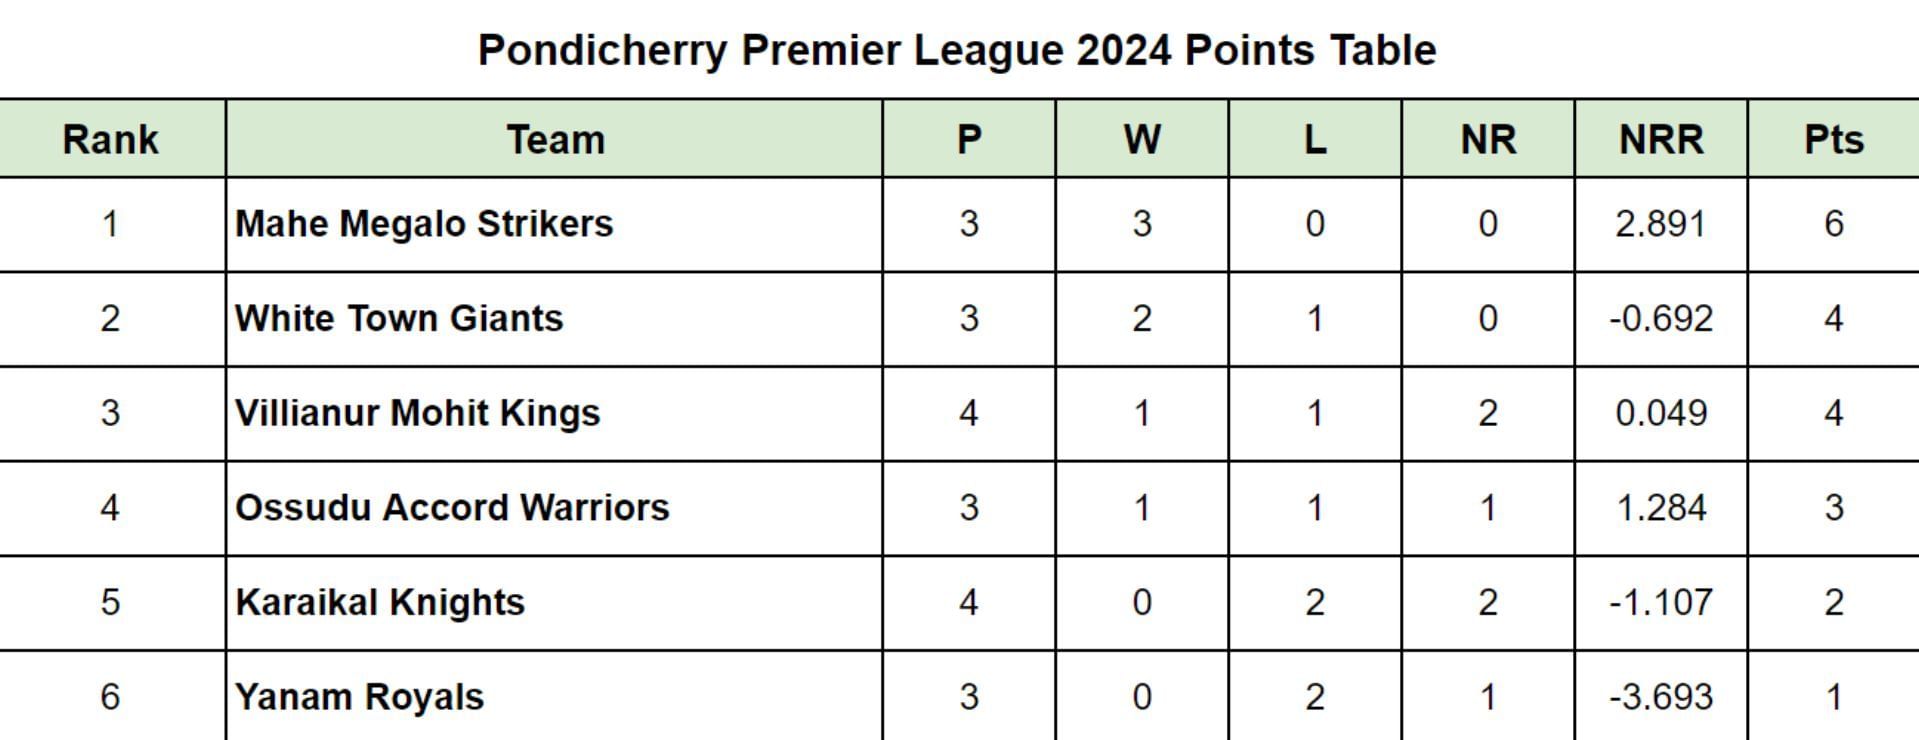1919x740 pixels.
Task: Click the Pondicherry Premier League table title
Action: pyautogui.click(x=957, y=50)
